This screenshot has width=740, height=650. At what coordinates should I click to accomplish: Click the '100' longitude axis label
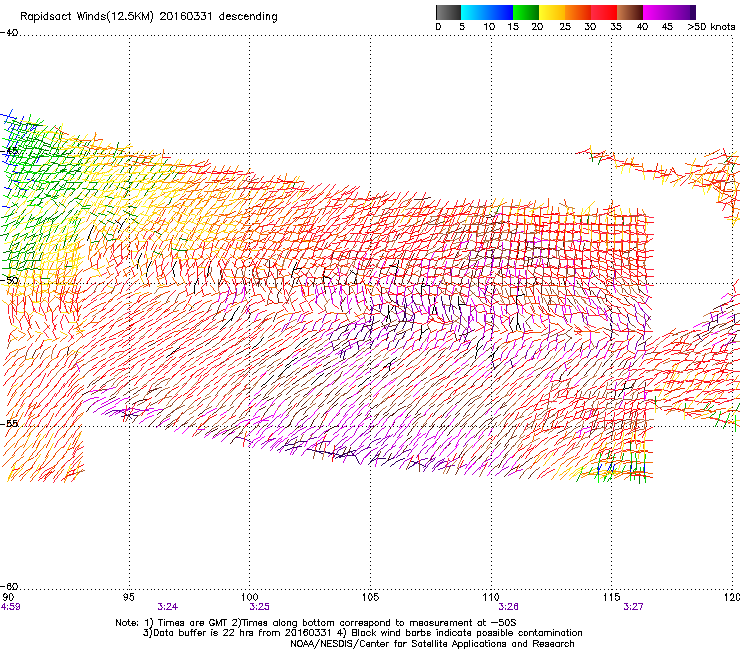[250, 598]
